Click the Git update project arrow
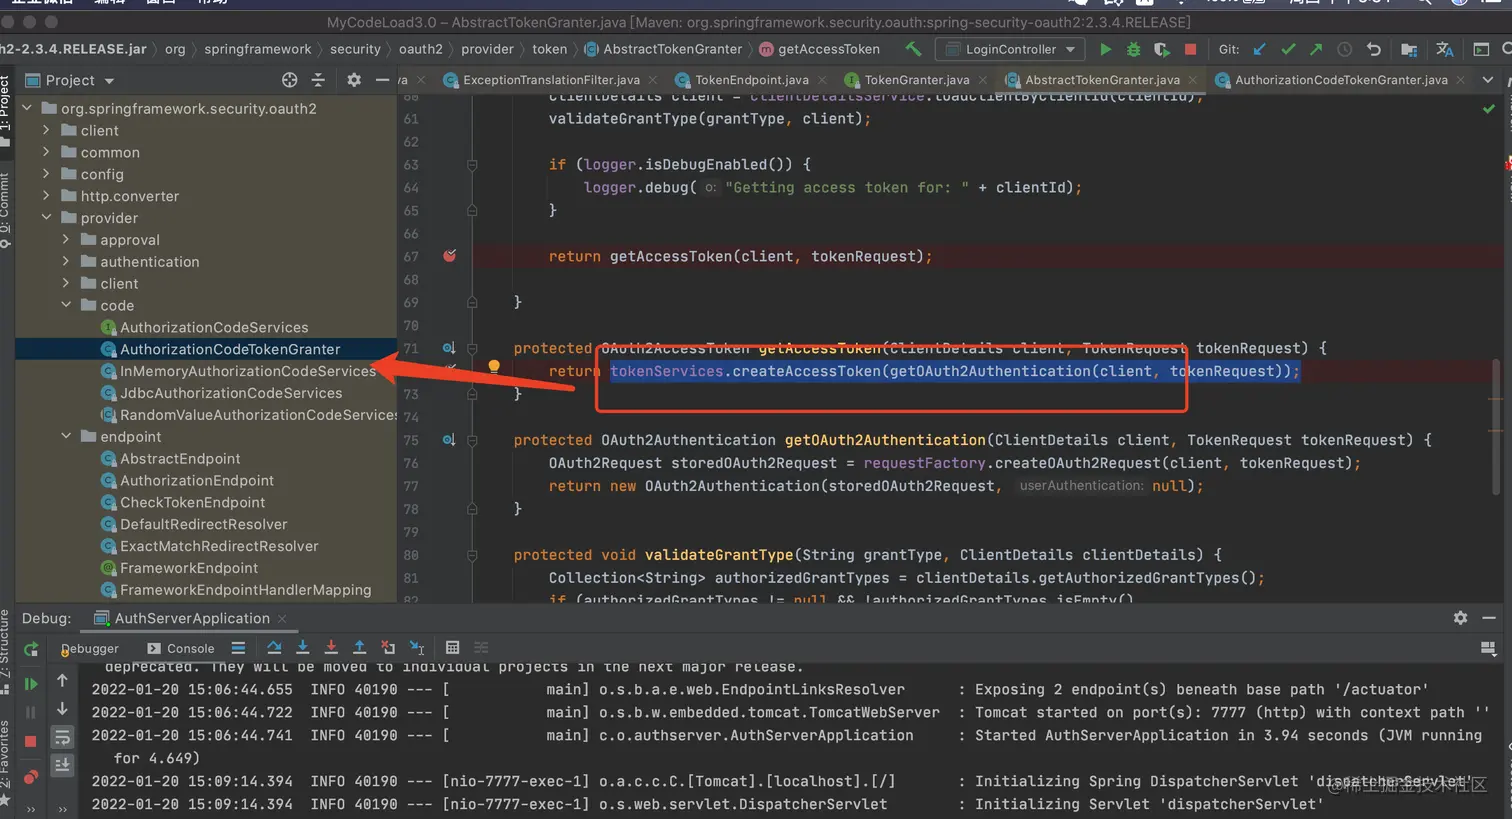Viewport: 1512px width, 819px height. [x=1260, y=49]
